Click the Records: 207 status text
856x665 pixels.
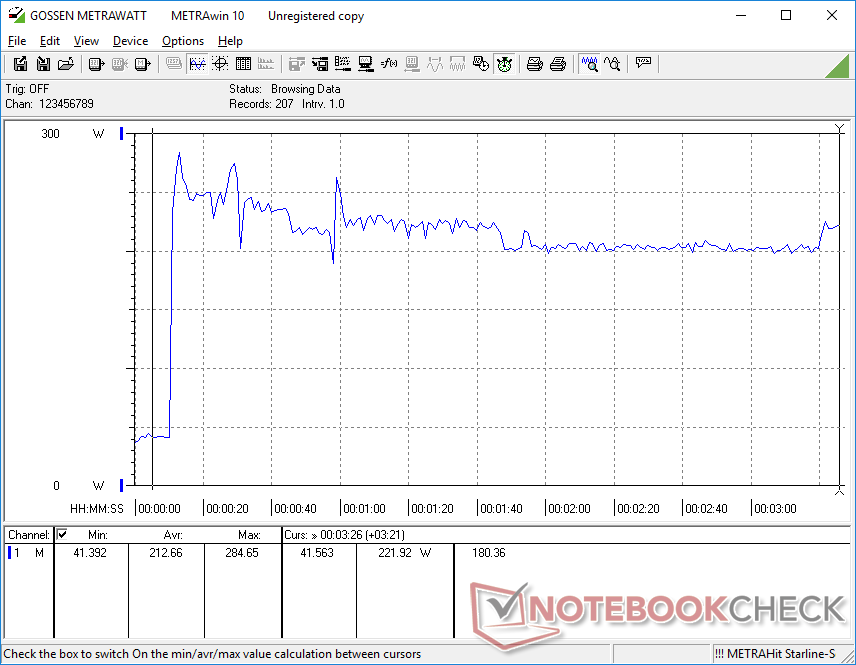point(261,104)
